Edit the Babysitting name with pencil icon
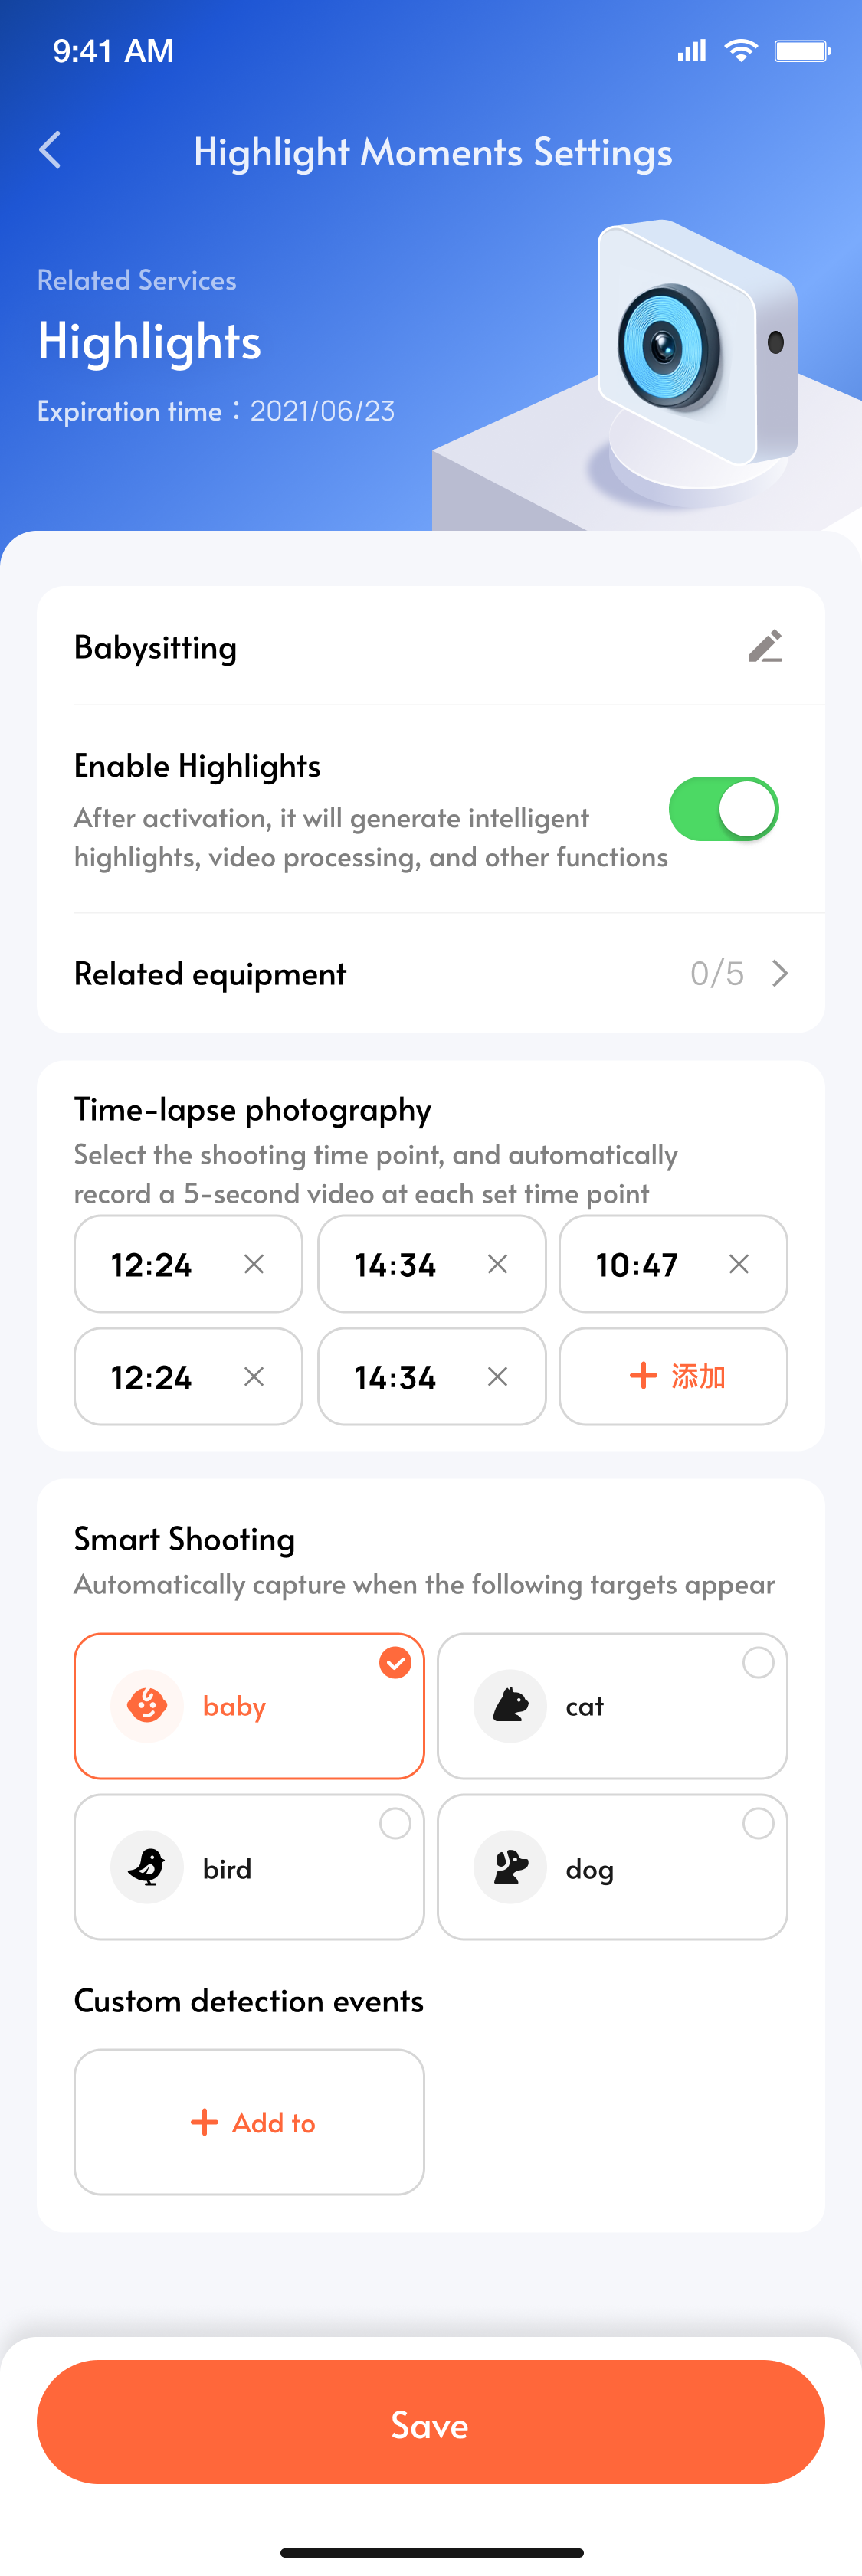The width and height of the screenshot is (862, 2576). (x=765, y=646)
